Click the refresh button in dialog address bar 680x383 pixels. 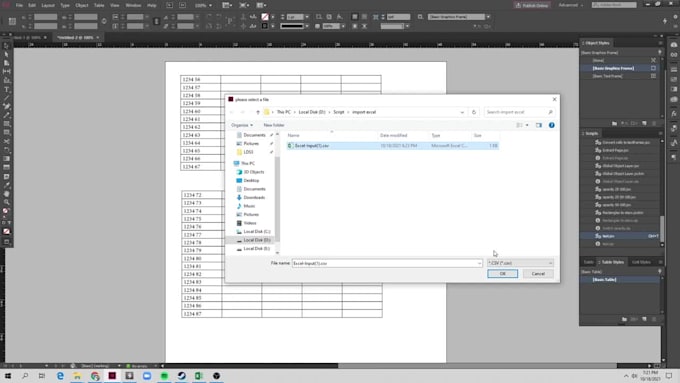[474, 112]
